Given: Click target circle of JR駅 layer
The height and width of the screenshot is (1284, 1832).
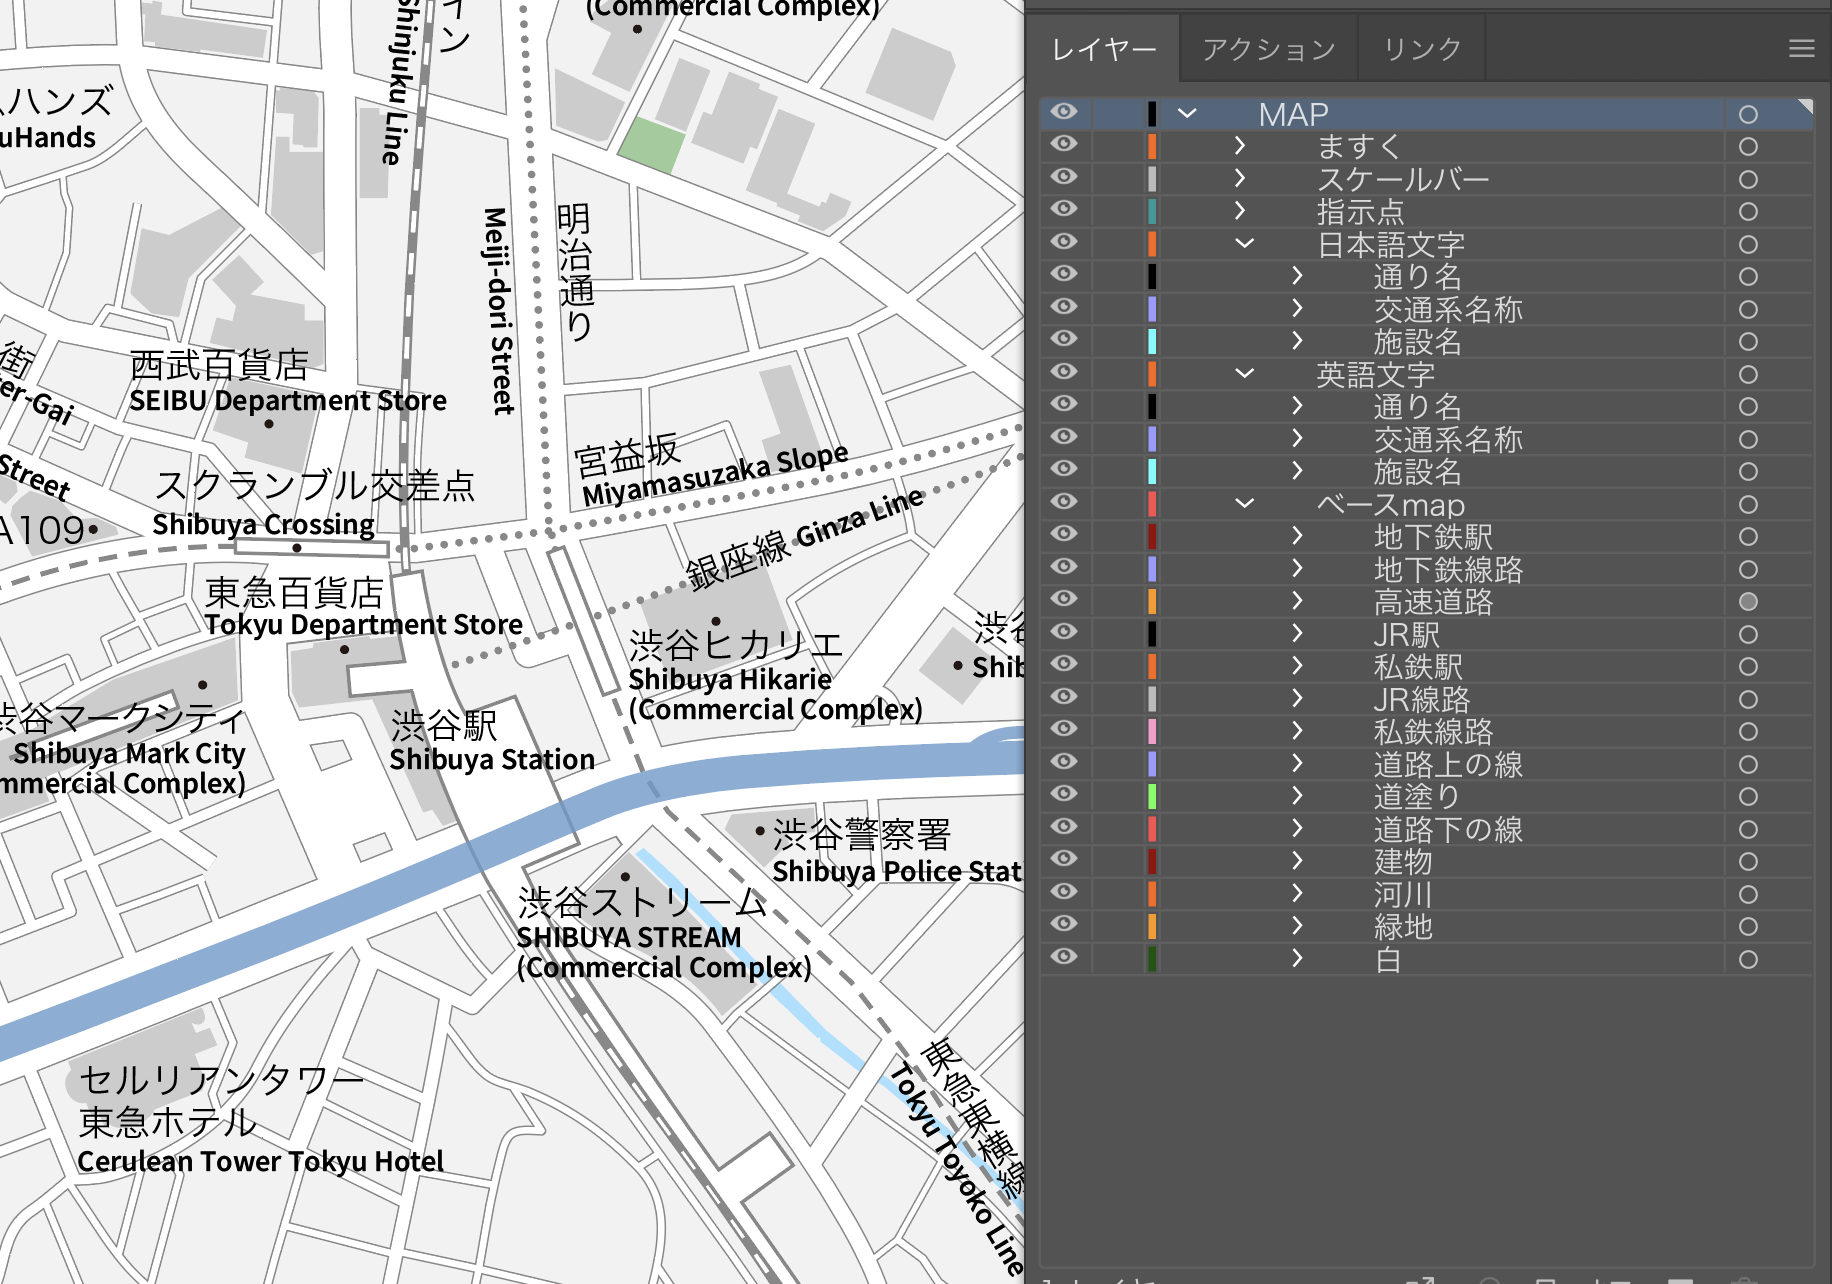Looking at the screenshot, I should [x=1748, y=634].
